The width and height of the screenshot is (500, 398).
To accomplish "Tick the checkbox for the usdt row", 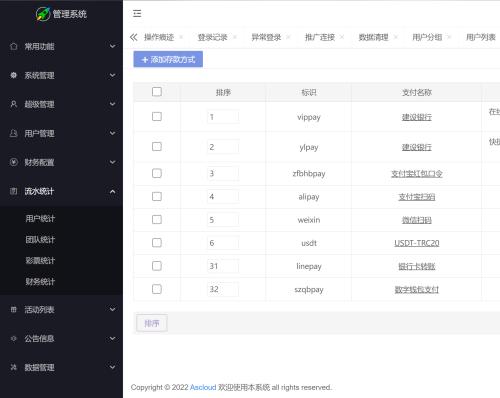I will click(x=157, y=243).
